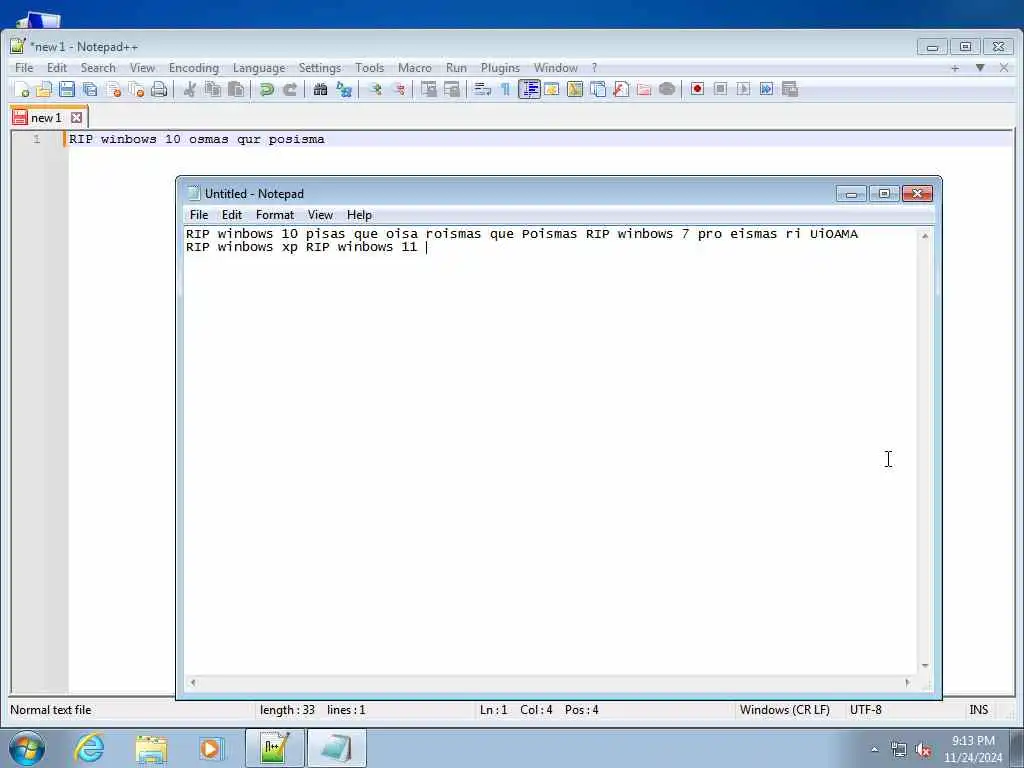1024x768 pixels.
Task: Click Print icon in Notepad++ toolbar
Action: click(x=159, y=89)
